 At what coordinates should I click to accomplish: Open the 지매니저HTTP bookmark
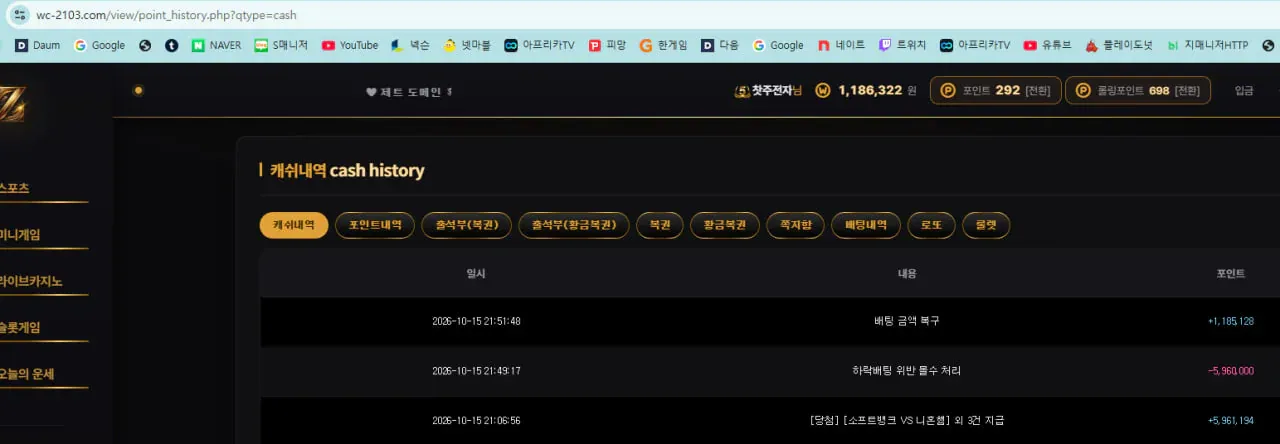[1207, 45]
